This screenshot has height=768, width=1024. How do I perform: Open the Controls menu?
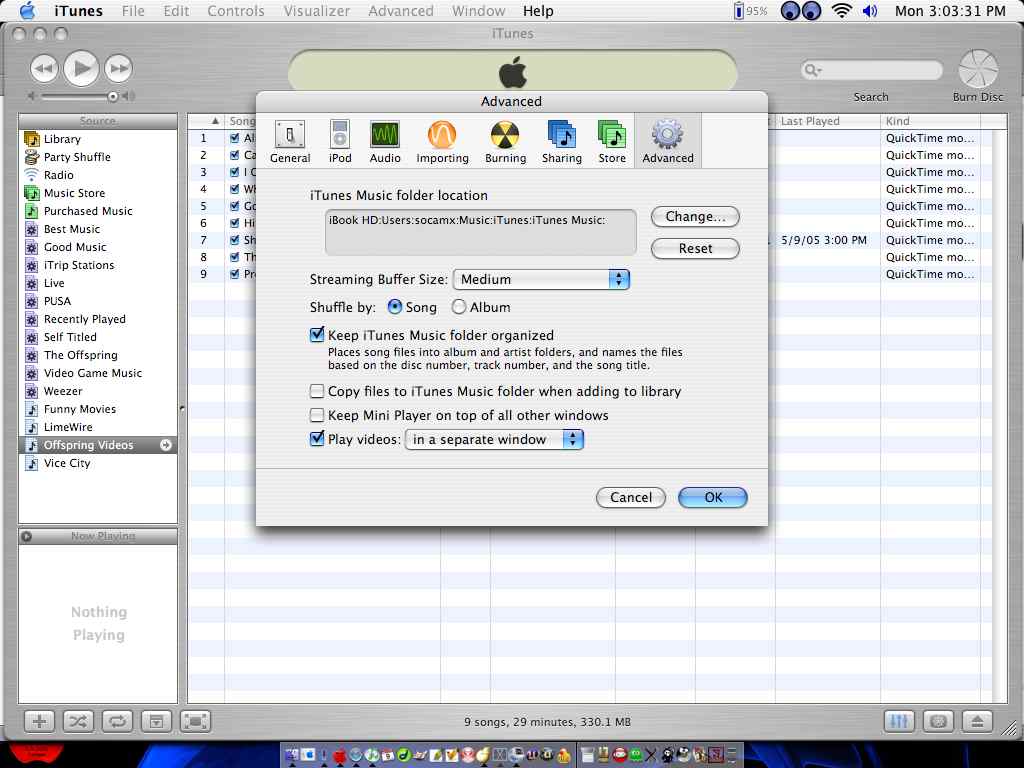pos(236,11)
